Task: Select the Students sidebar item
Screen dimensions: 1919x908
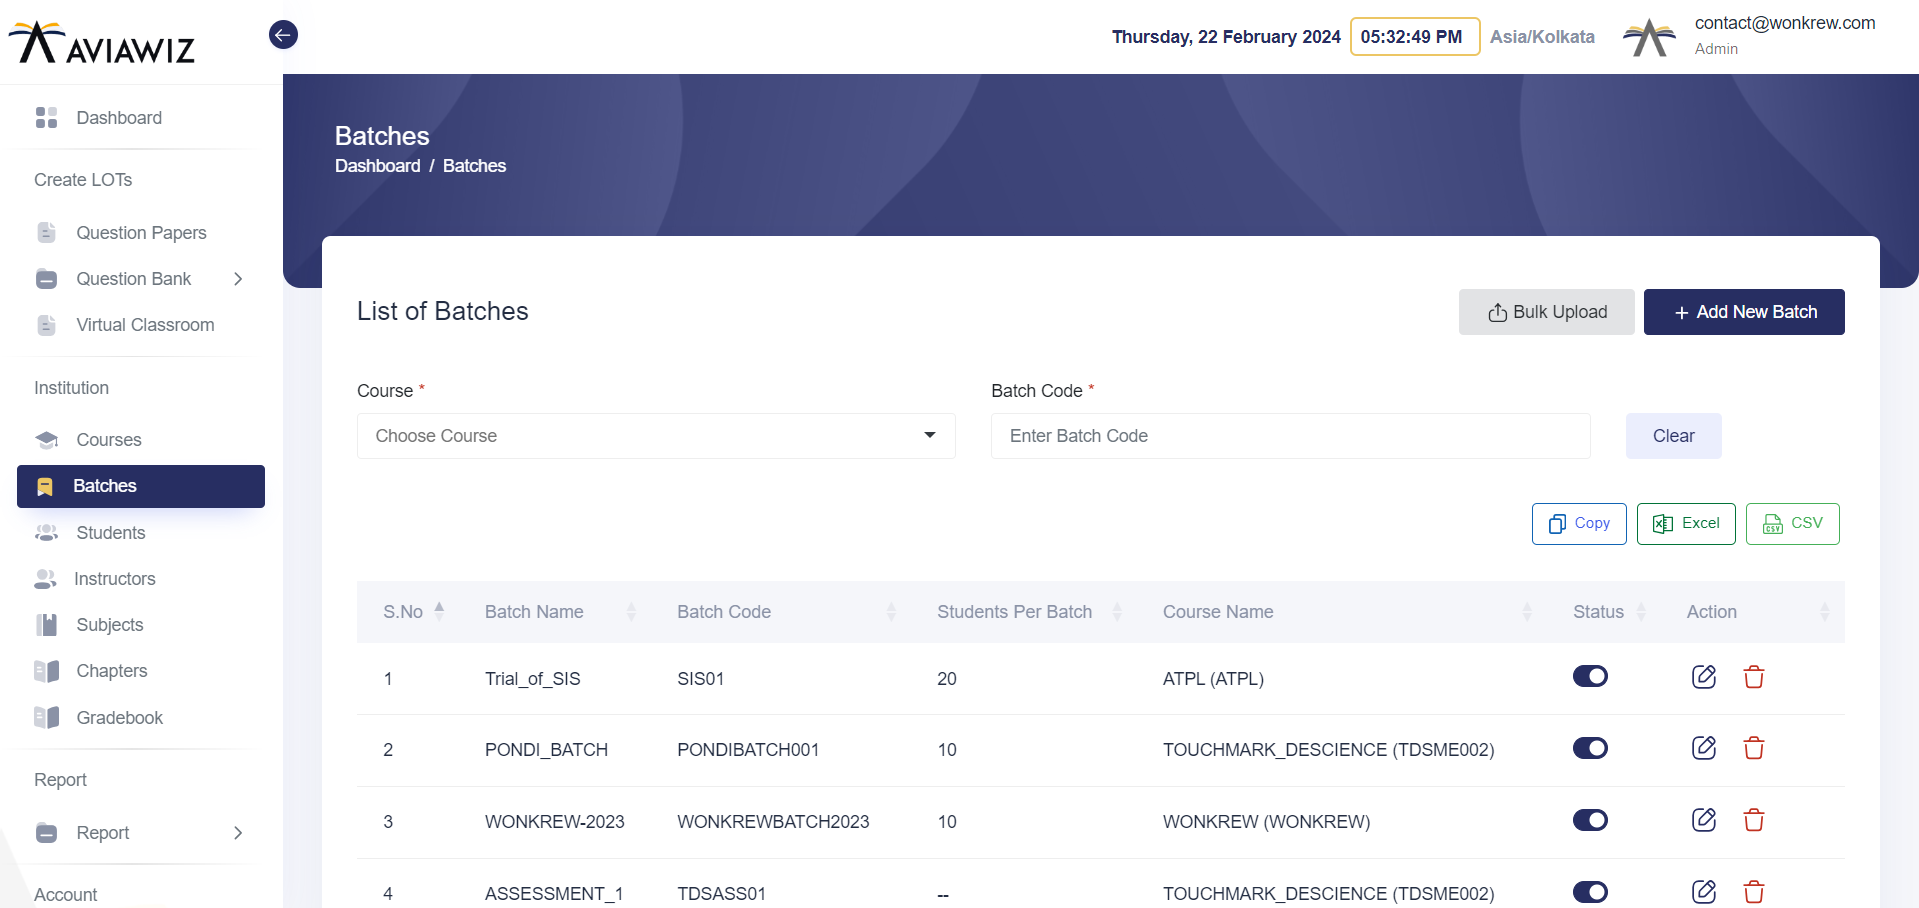Action: [x=111, y=533]
